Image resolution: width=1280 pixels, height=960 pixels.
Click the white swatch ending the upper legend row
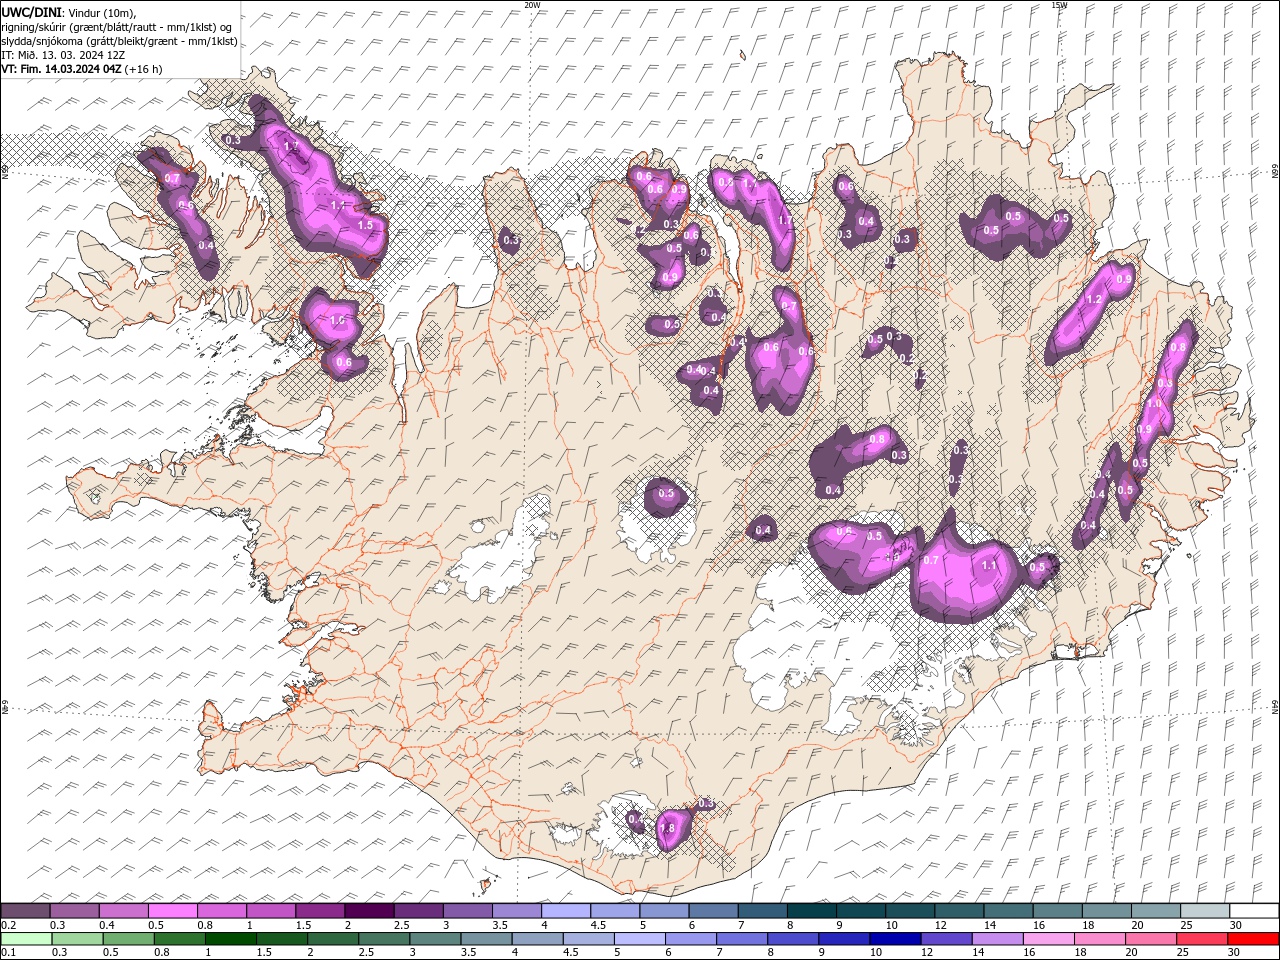click(x=1253, y=911)
